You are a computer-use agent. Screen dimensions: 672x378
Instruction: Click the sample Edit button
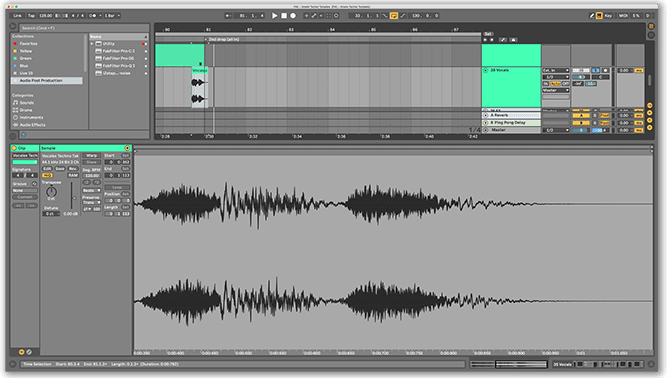pos(47,169)
